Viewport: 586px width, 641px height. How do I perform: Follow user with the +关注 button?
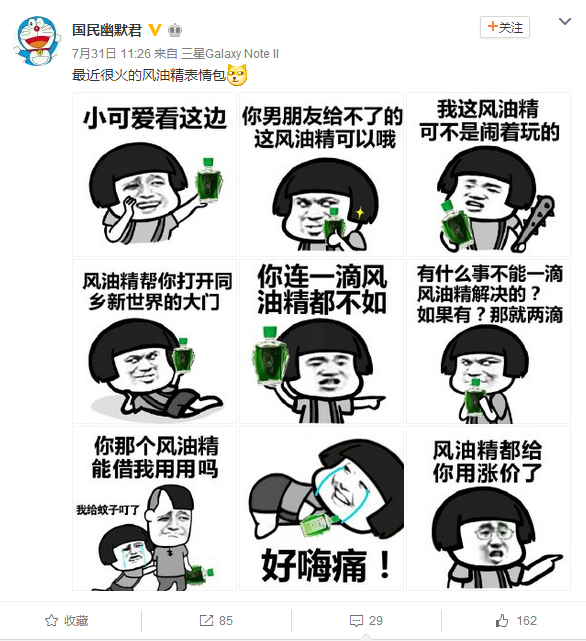[x=505, y=27]
